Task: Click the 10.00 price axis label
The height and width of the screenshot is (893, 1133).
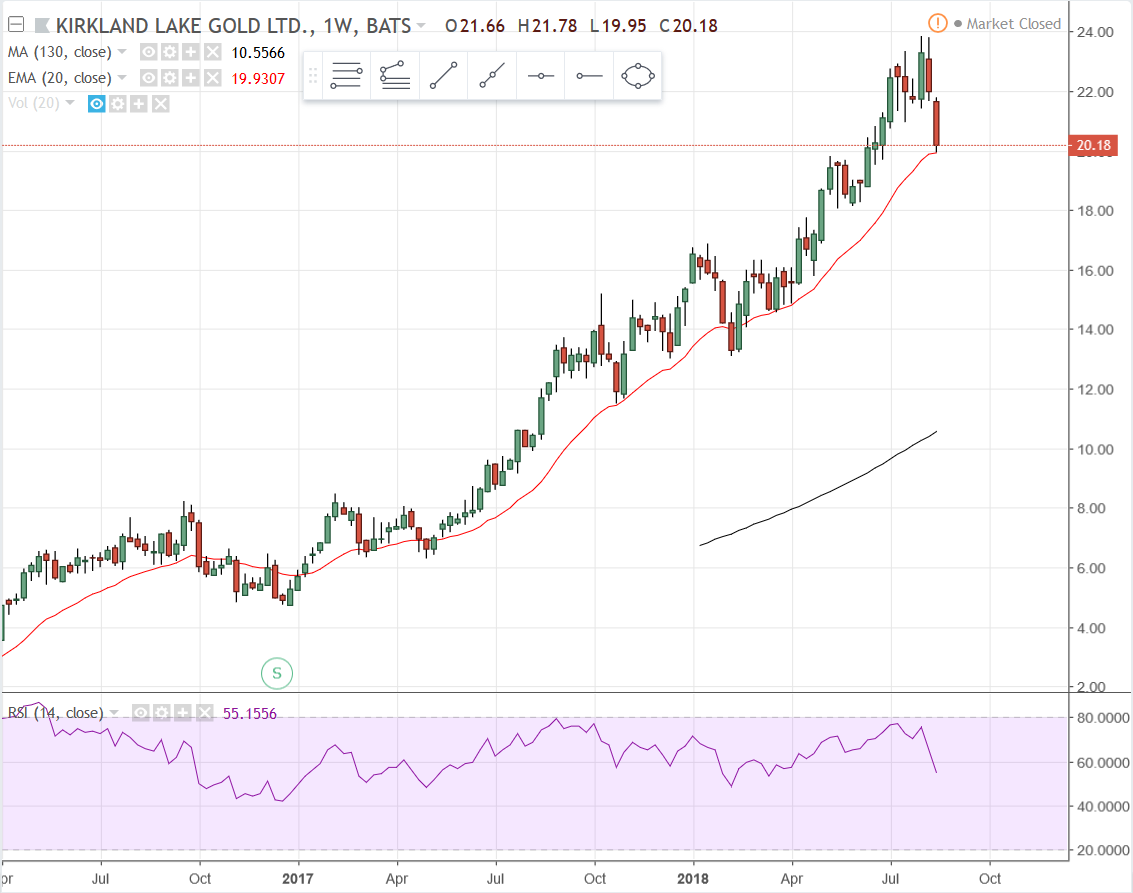Action: (1095, 449)
